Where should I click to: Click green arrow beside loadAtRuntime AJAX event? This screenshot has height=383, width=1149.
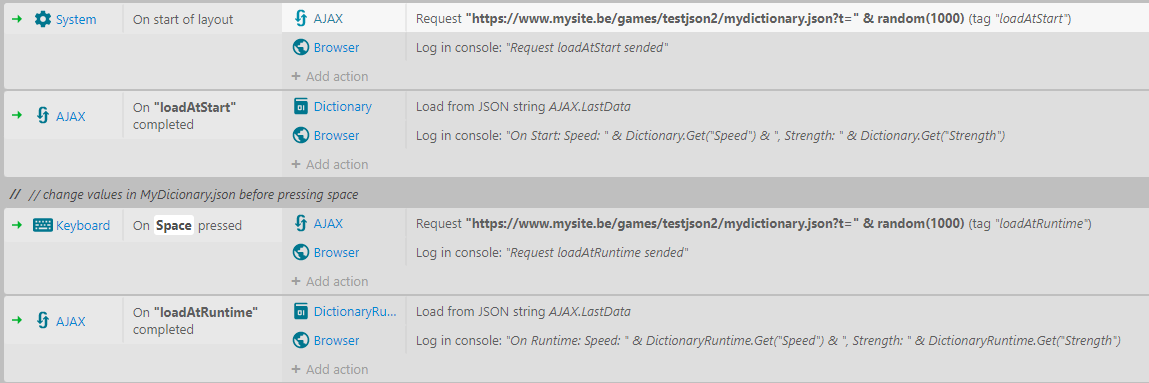click(17, 321)
